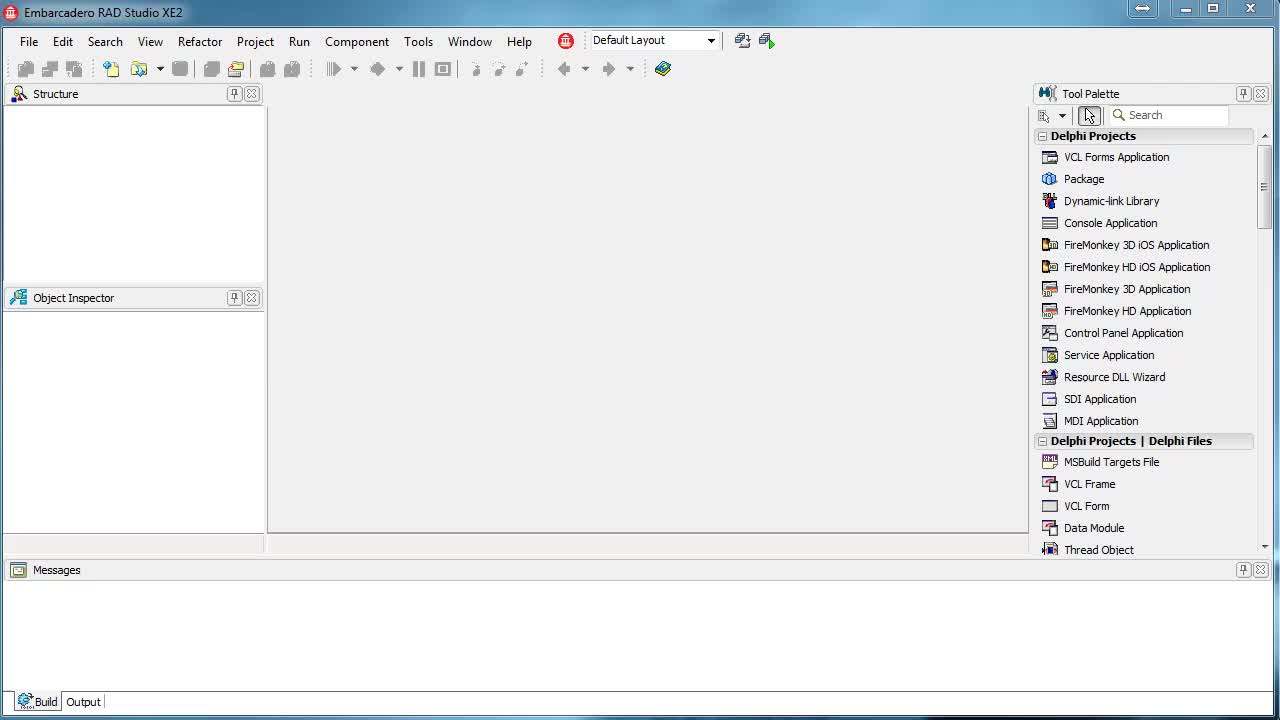This screenshot has width=1280, height=720.
Task: Toggle the Messages panel pin
Action: (x=1243, y=570)
